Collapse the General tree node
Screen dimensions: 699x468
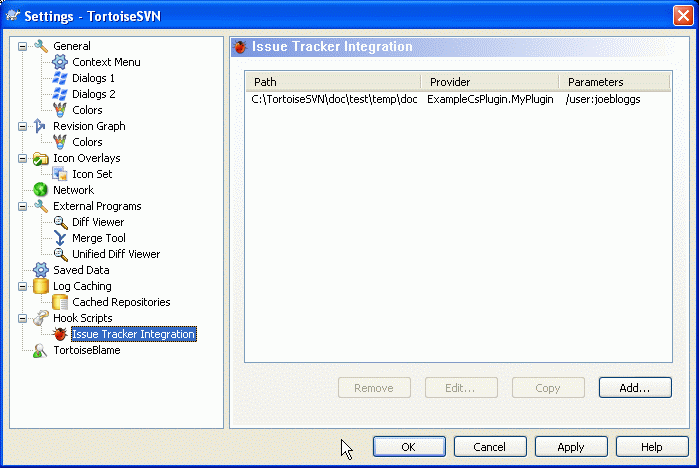[22, 46]
